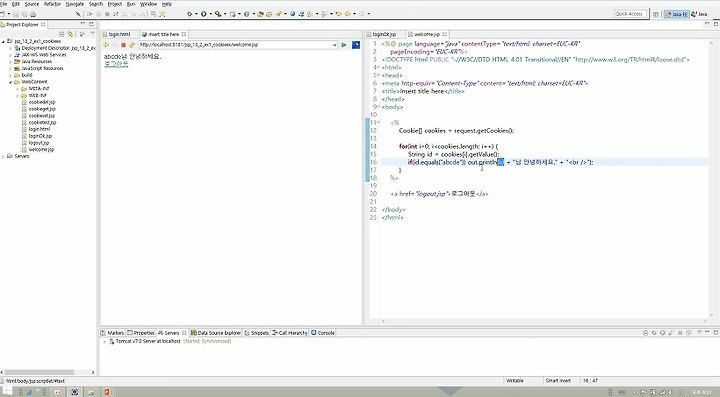Select welcome.jsp in Project Explorer
The image size is (720, 397).
41,149
